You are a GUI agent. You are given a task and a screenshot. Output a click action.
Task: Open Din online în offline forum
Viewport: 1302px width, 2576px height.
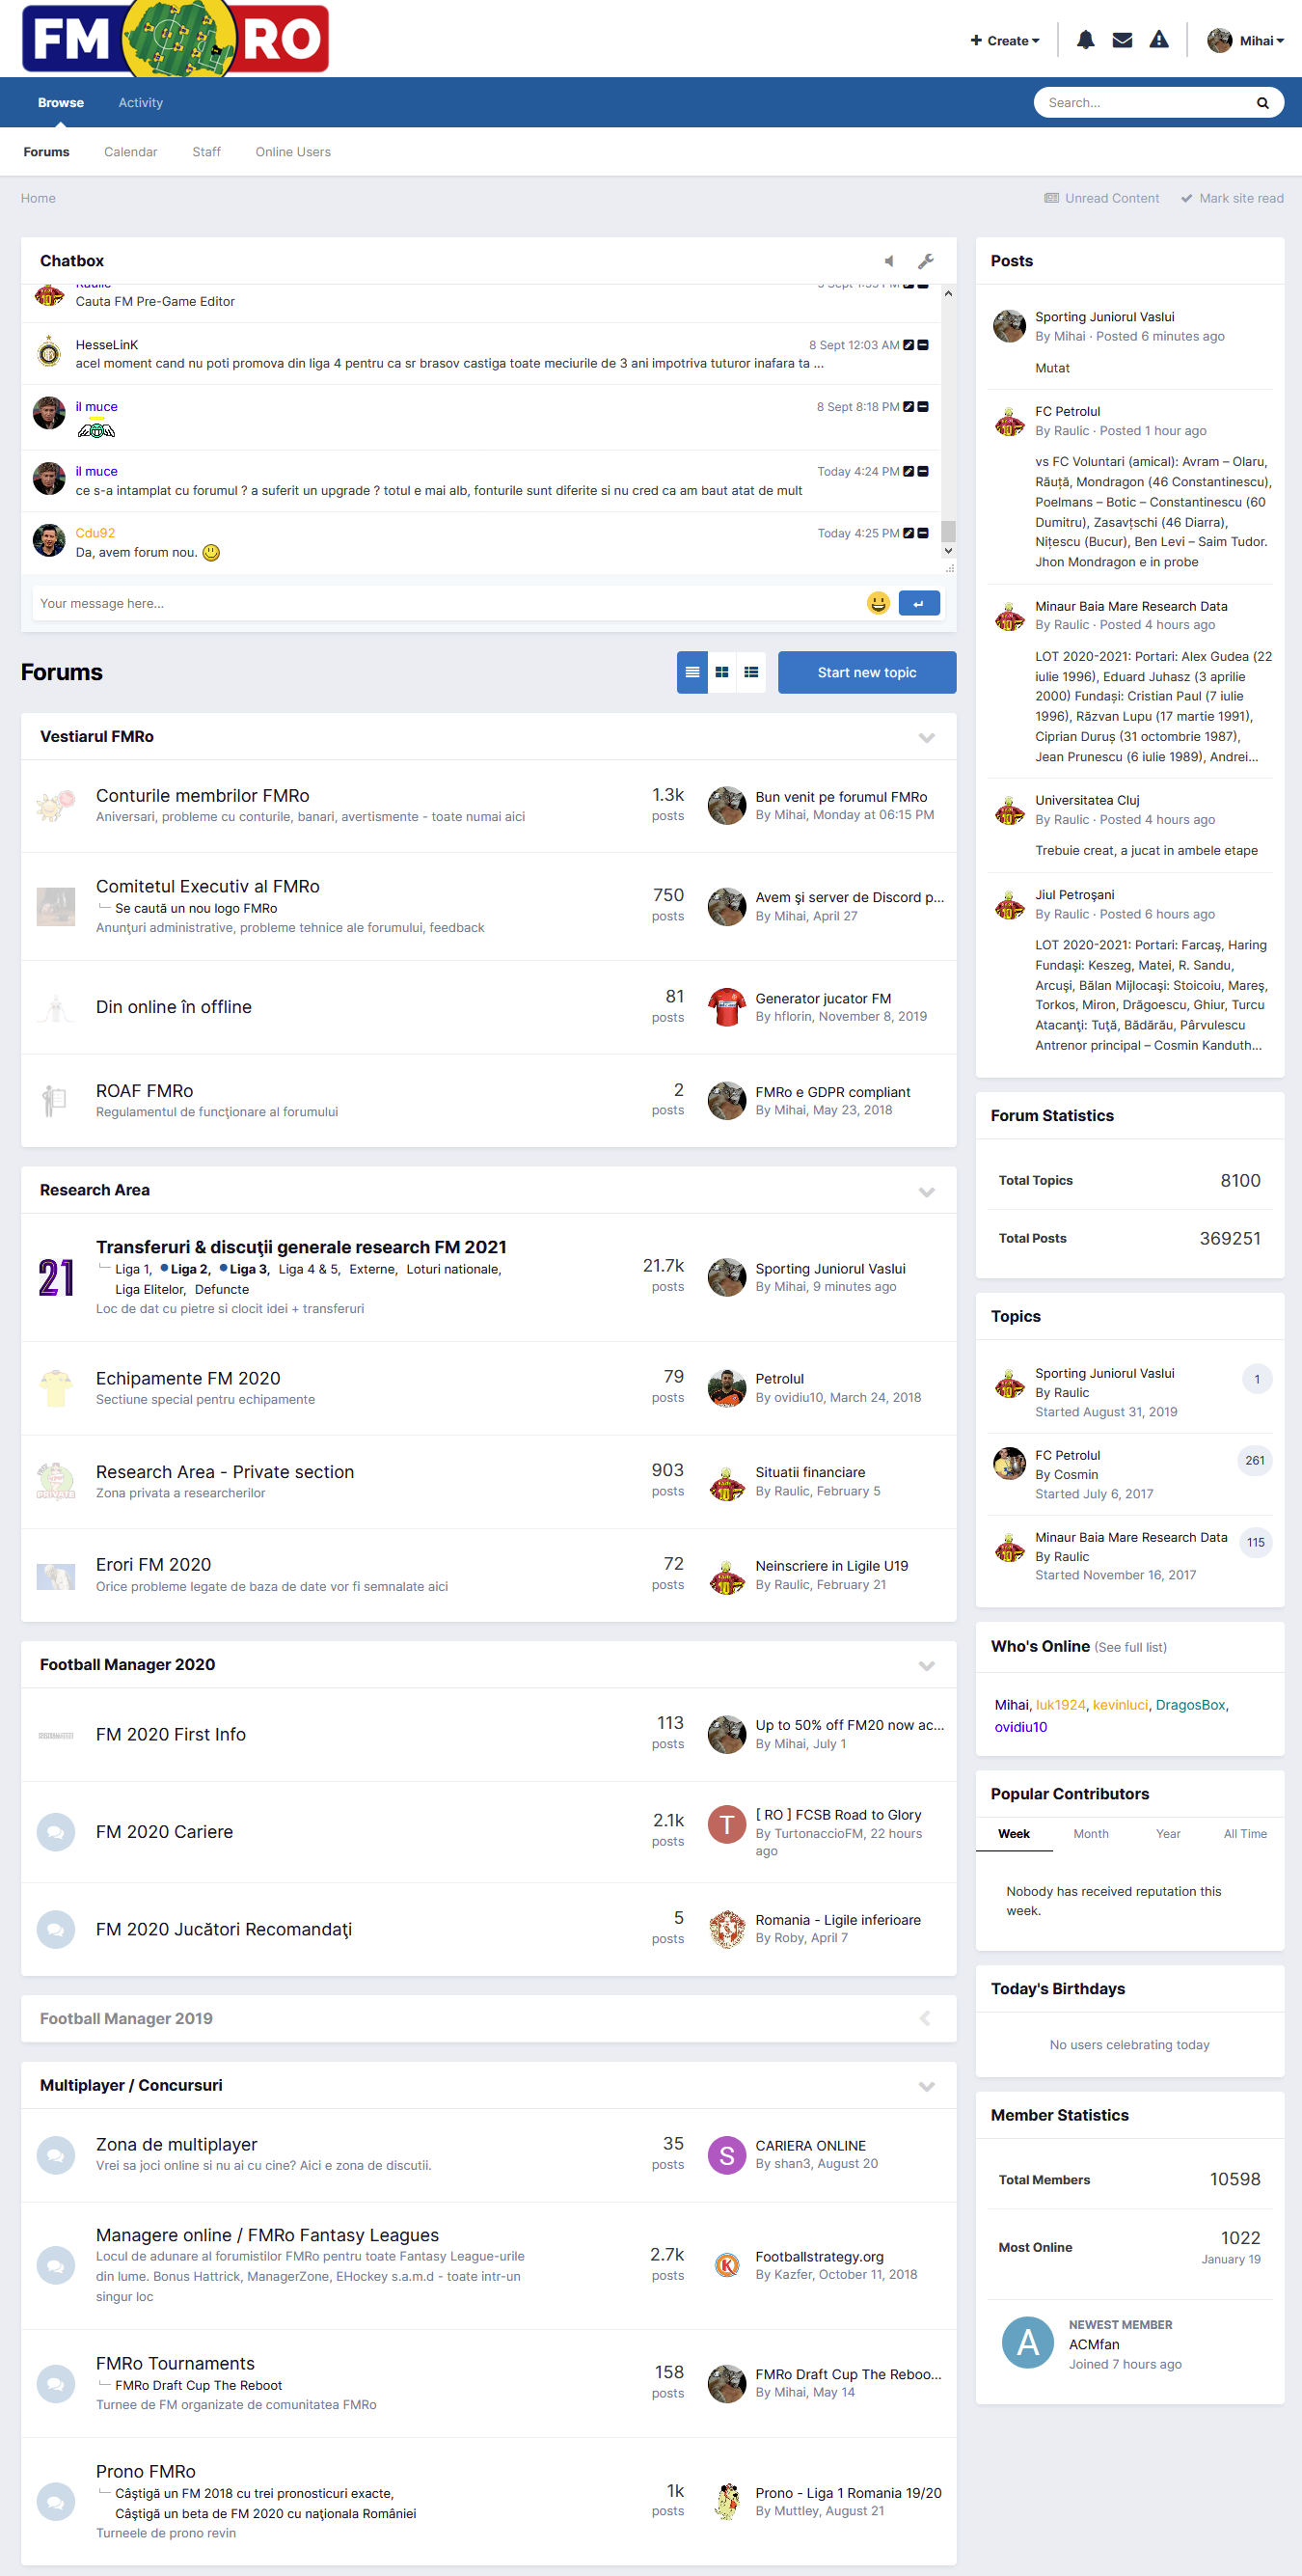(174, 1007)
